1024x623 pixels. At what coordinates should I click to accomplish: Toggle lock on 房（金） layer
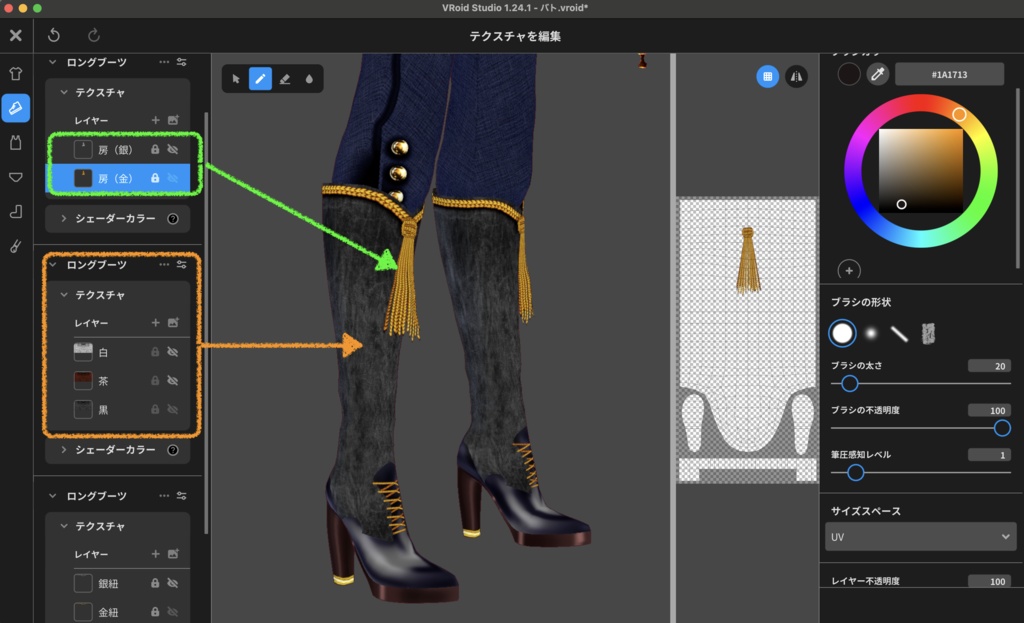(x=155, y=178)
